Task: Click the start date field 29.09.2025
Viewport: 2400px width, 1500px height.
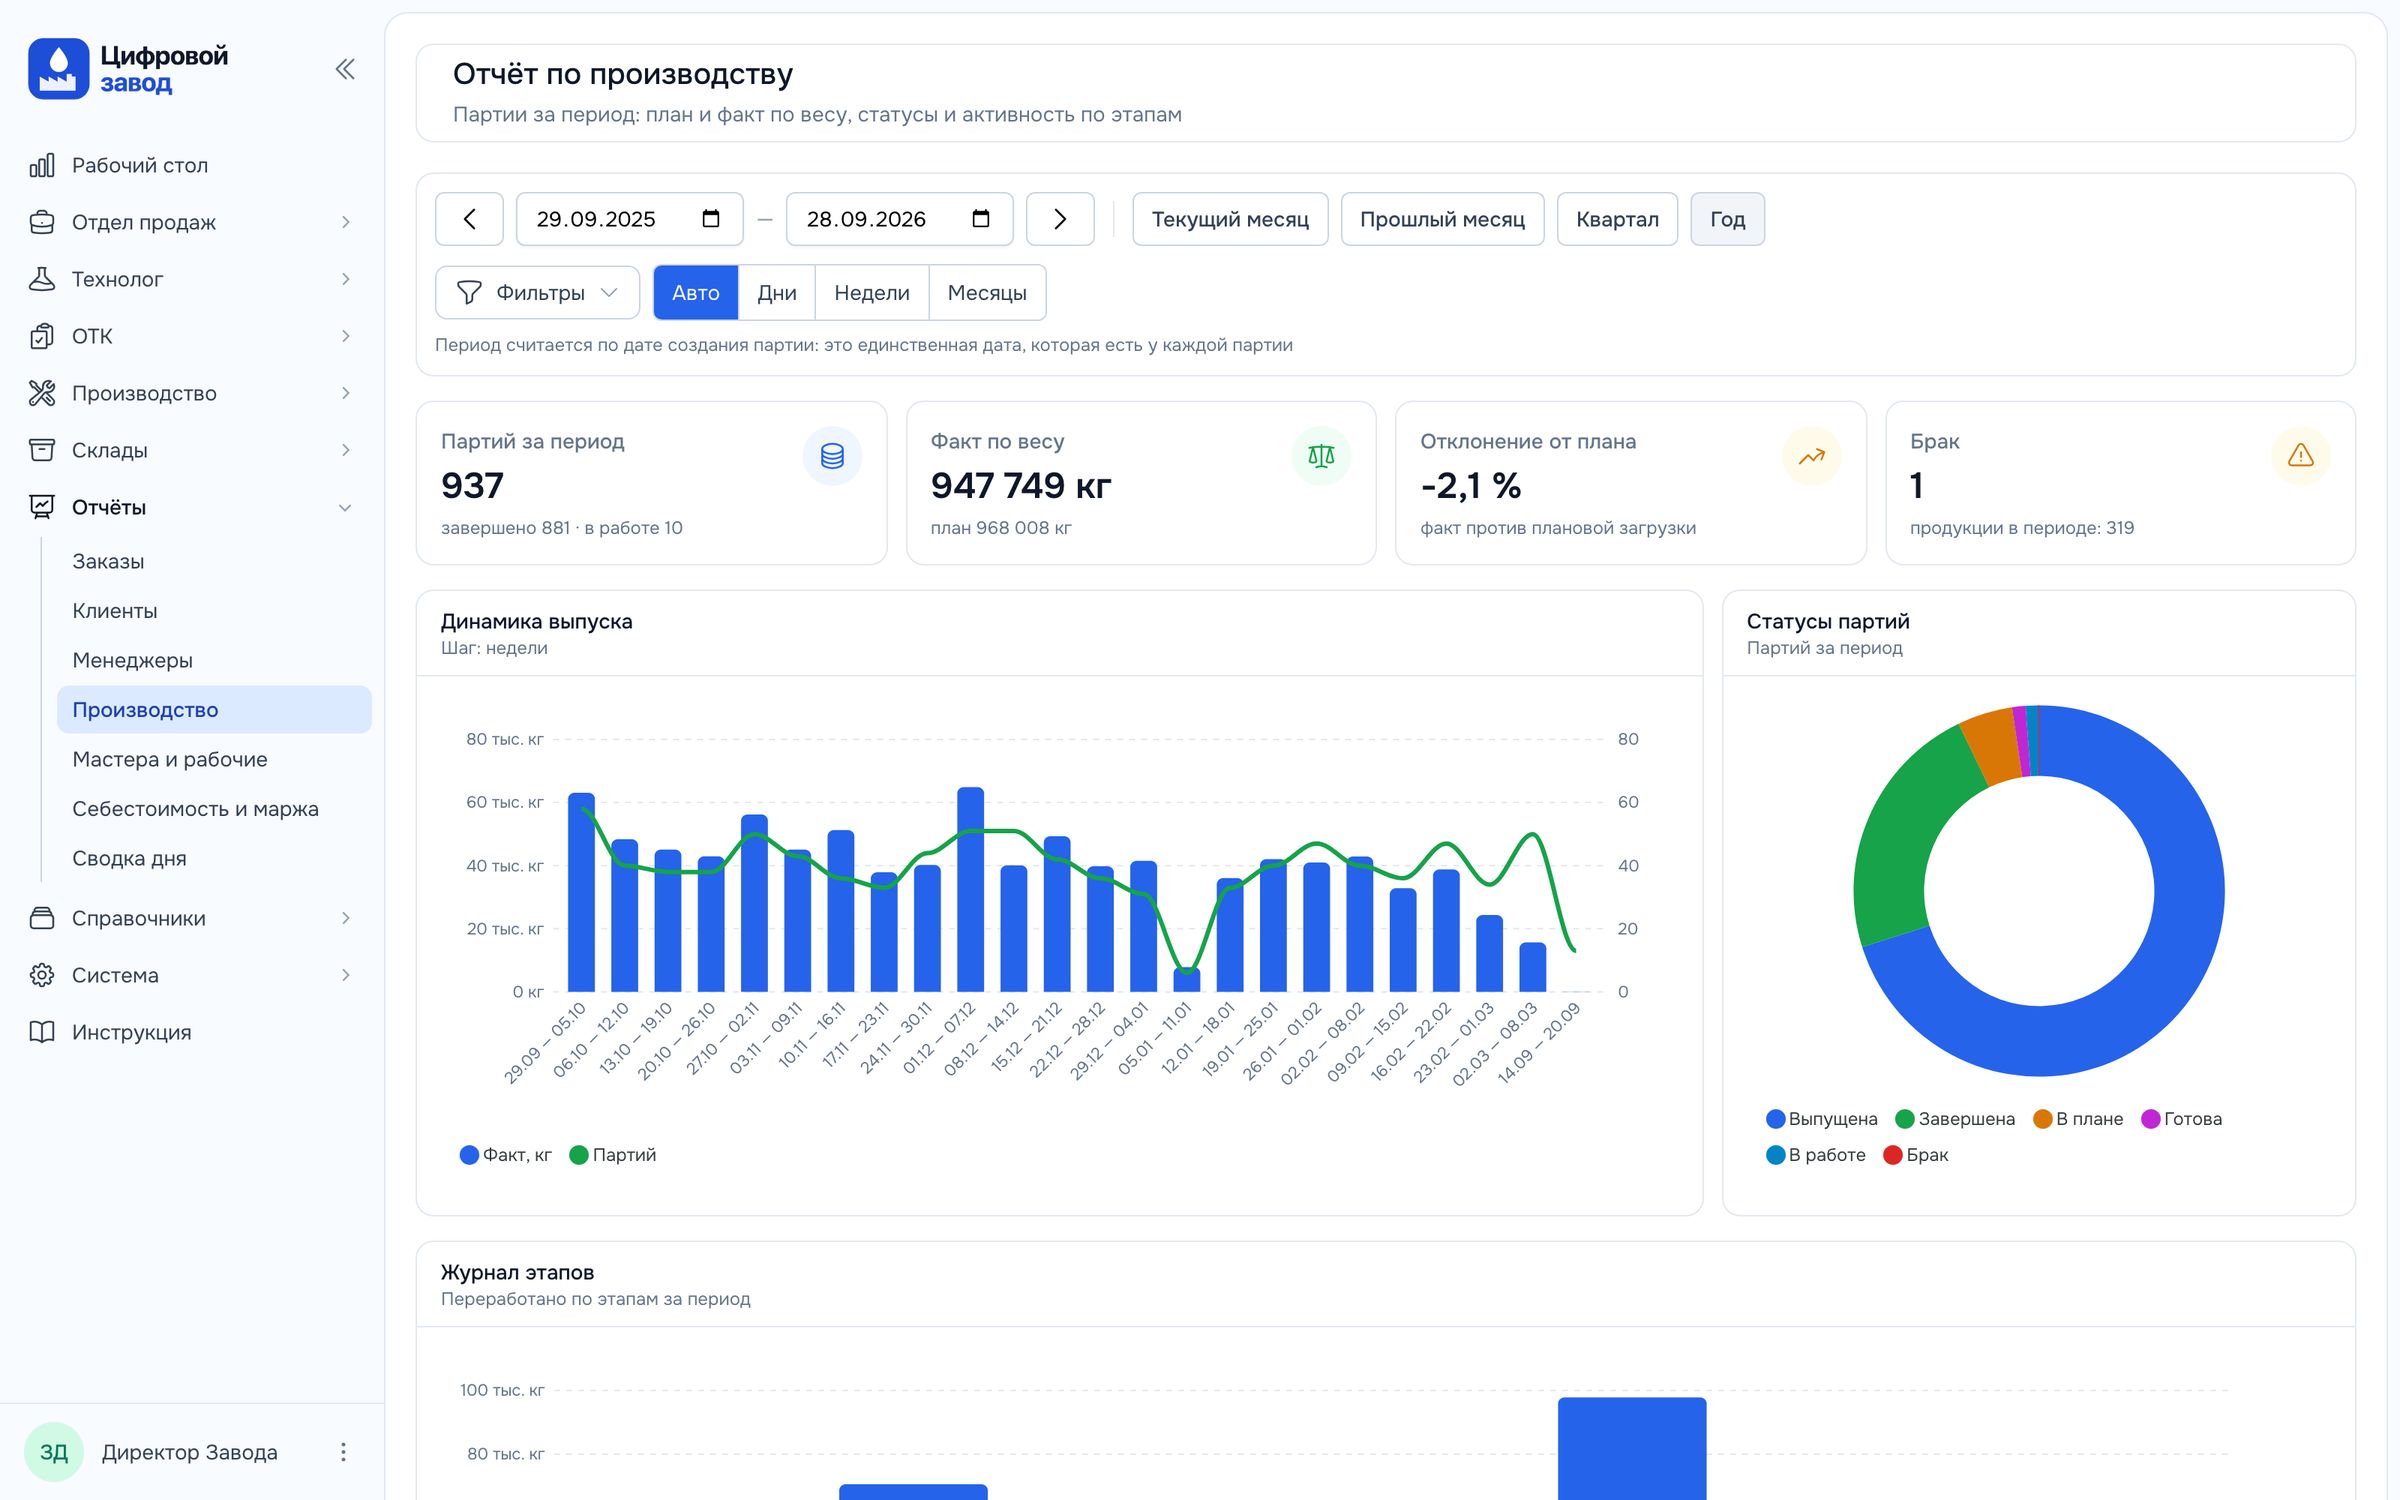Action: 629,219
